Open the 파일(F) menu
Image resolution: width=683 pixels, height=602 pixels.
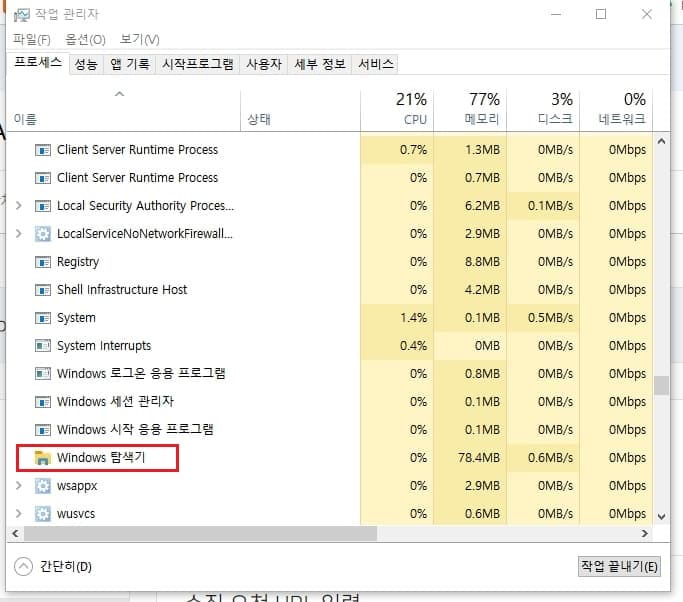(x=32, y=40)
